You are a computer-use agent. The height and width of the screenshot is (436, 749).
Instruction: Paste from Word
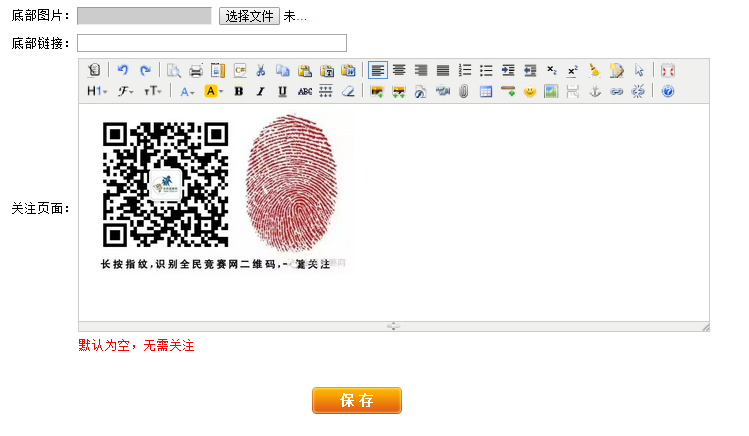coord(349,70)
